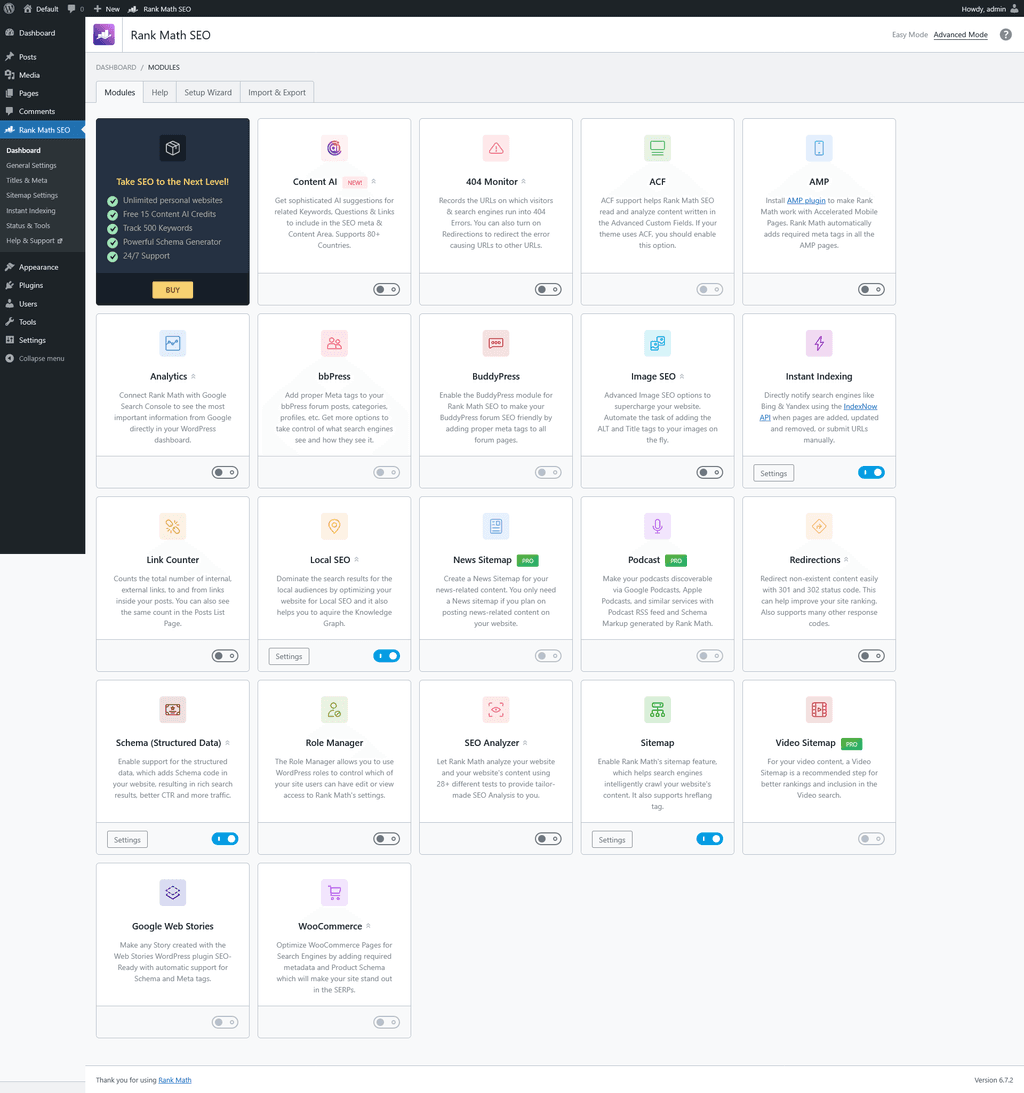Select Advanced Mode
The width and height of the screenshot is (1024, 1093).
(961, 35)
